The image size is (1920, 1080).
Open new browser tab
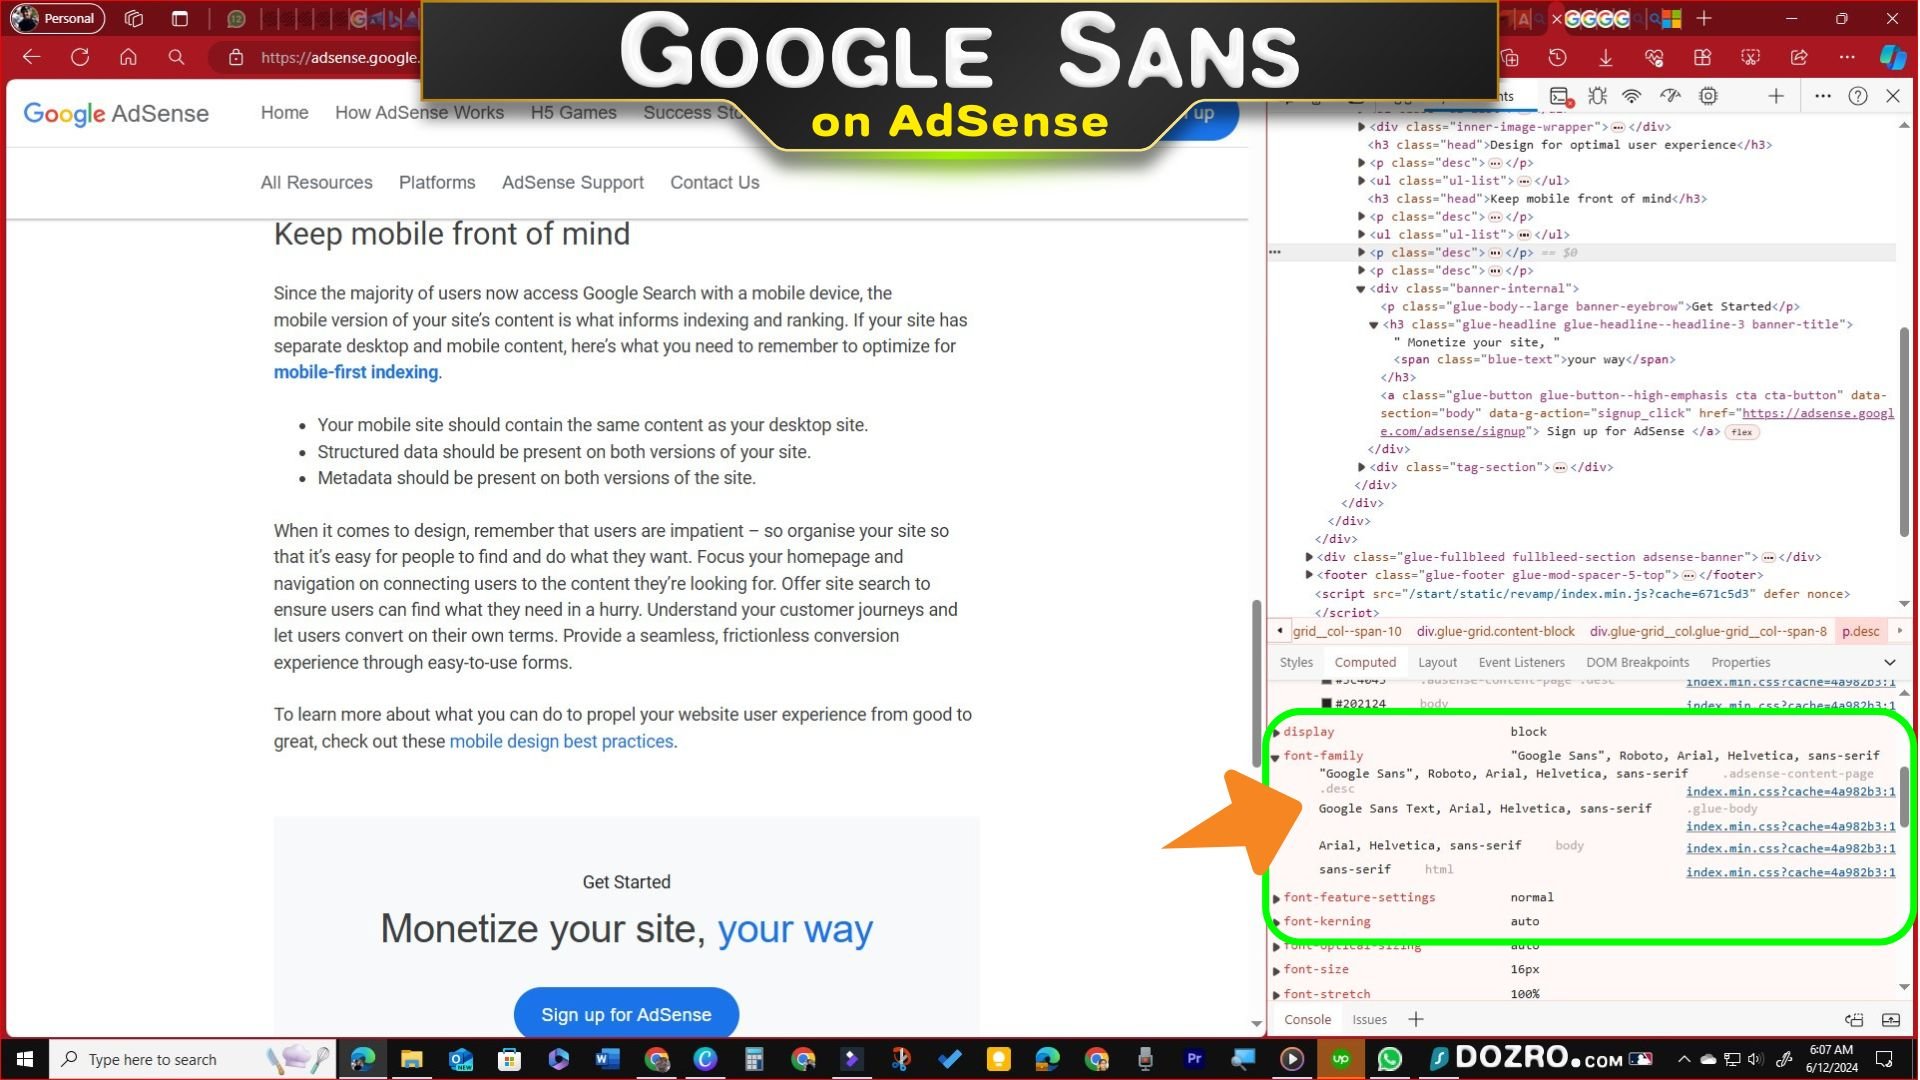(1704, 18)
